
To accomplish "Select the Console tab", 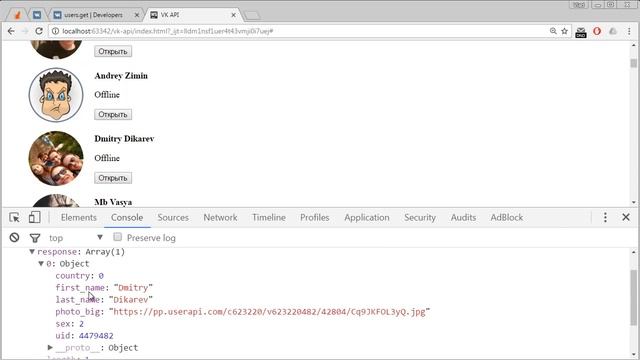I will point(127,218).
